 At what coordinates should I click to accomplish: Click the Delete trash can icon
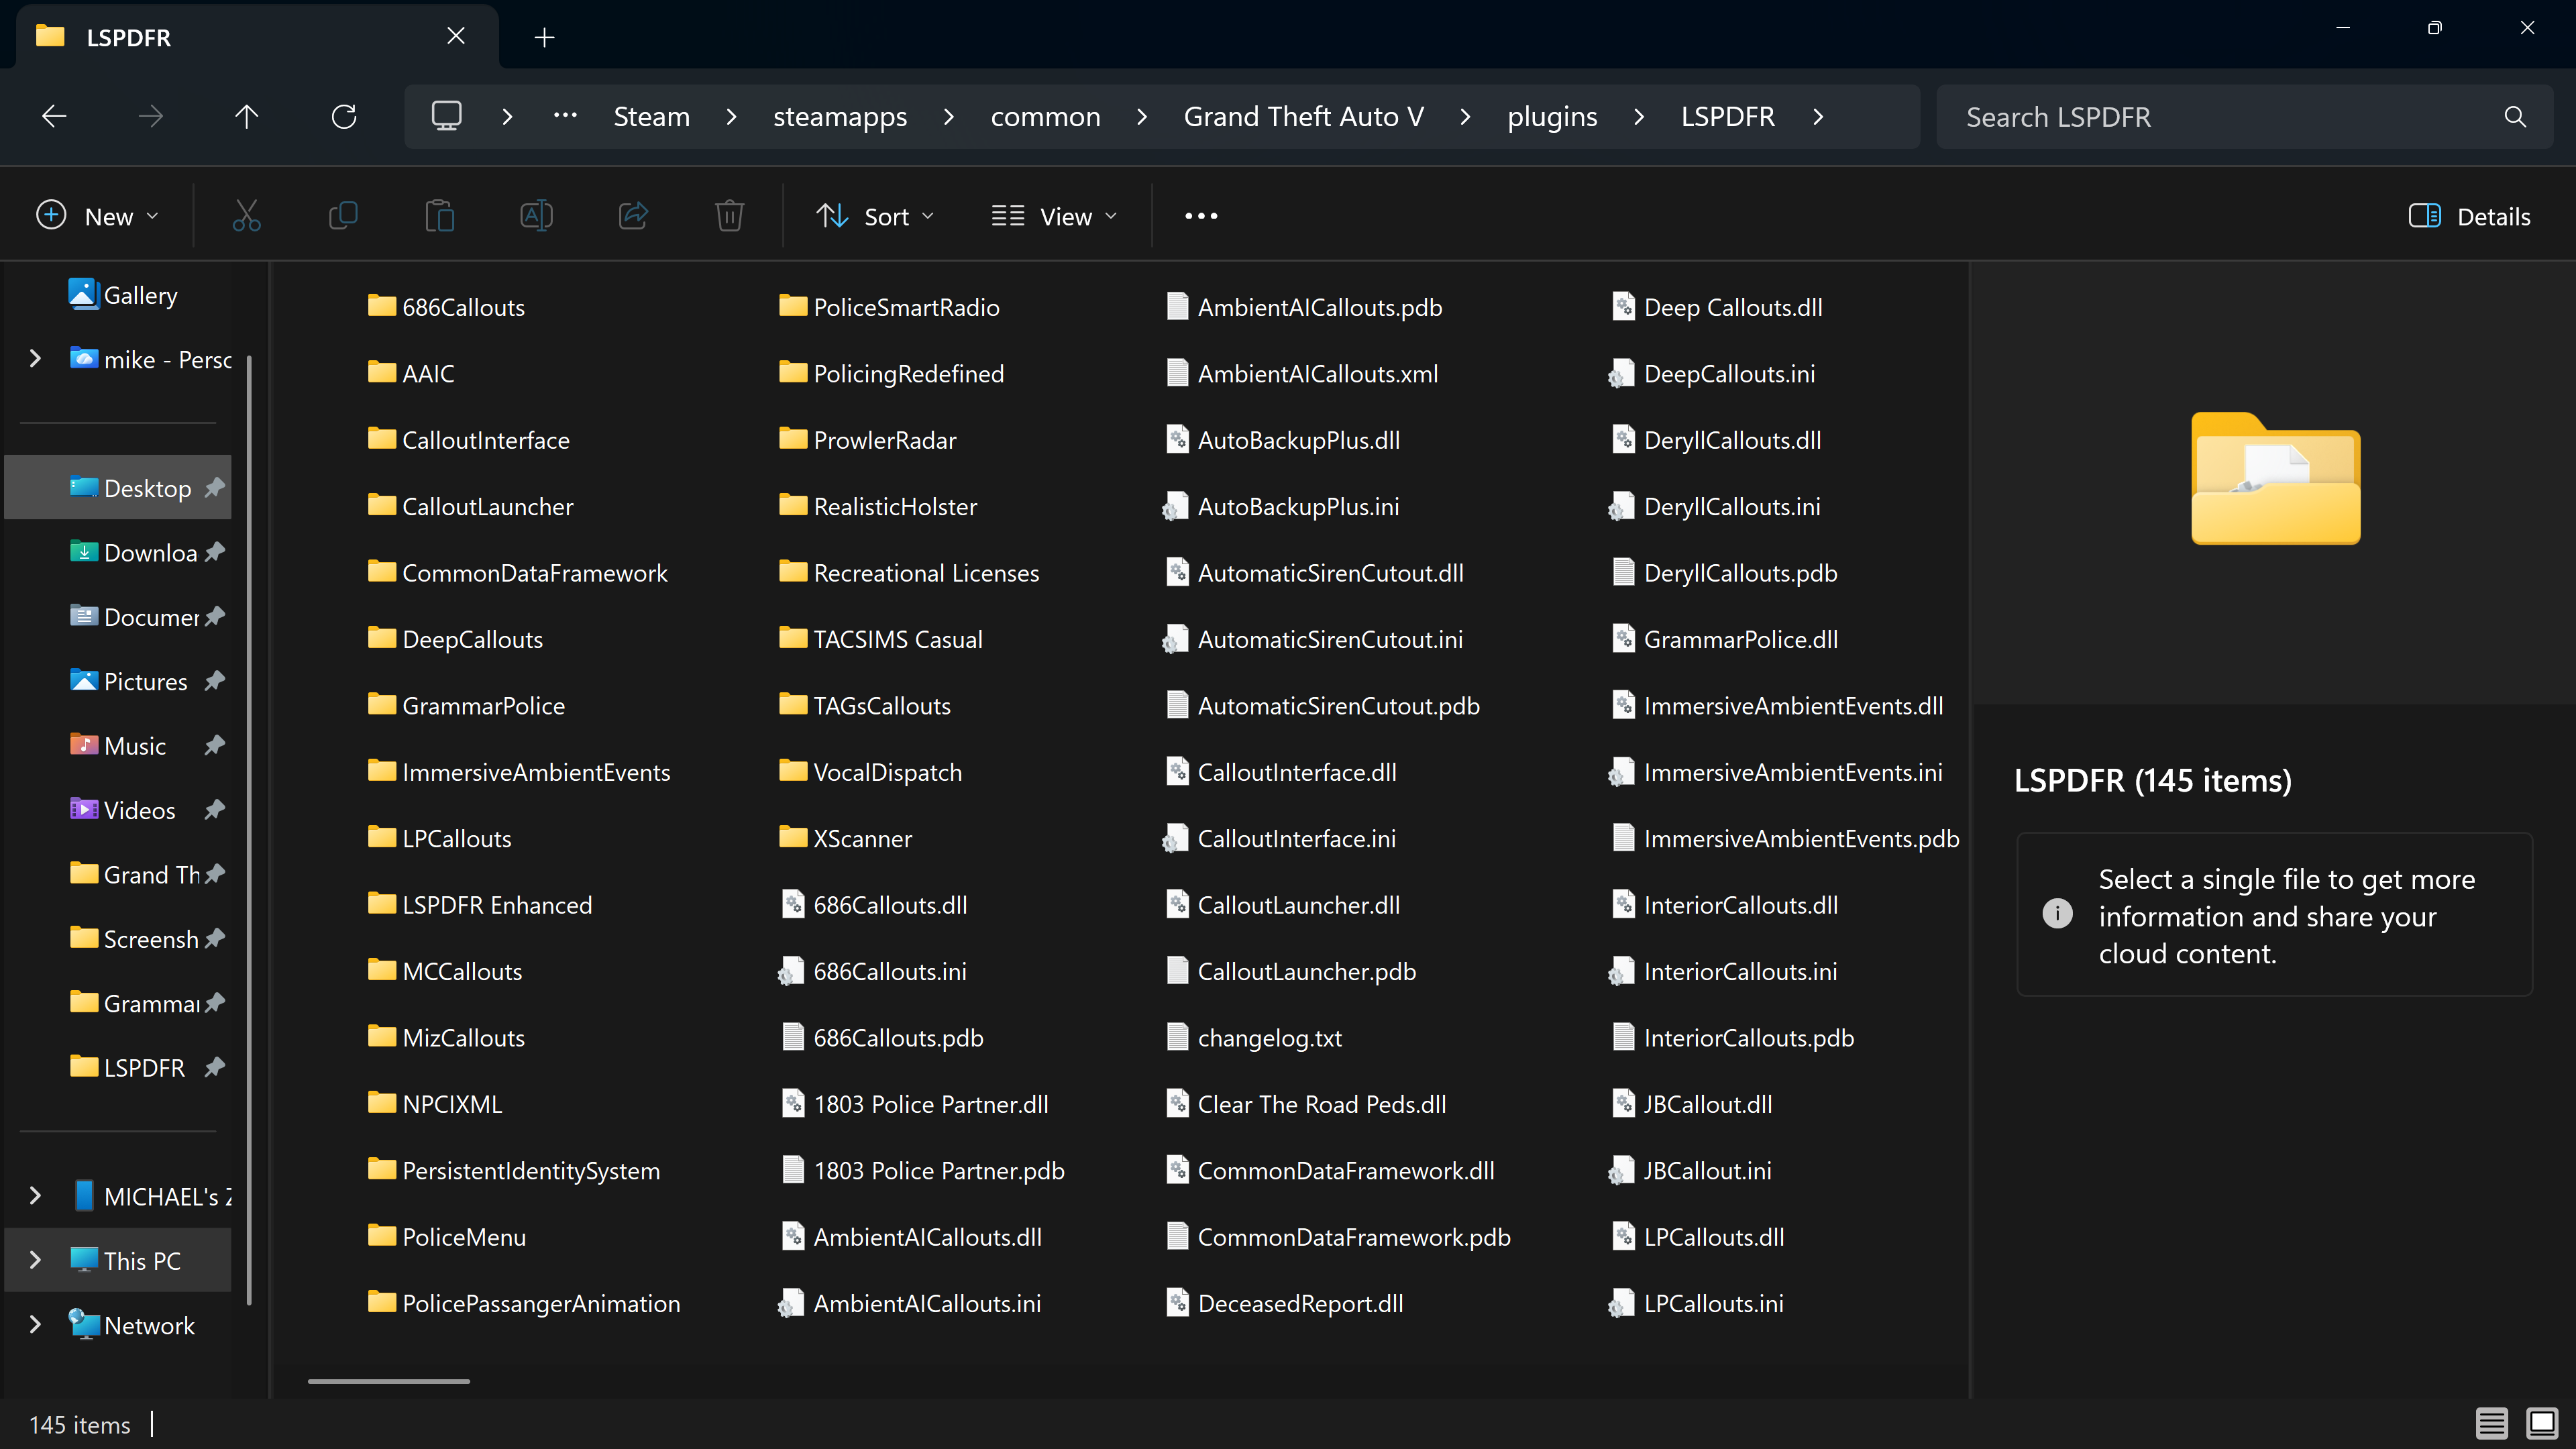tap(729, 216)
